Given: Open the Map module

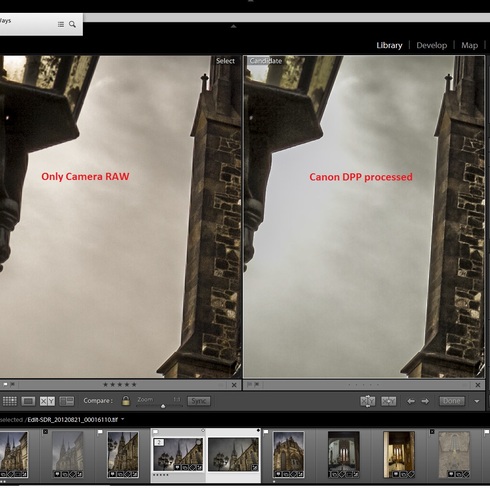Looking at the screenshot, I should [x=469, y=45].
